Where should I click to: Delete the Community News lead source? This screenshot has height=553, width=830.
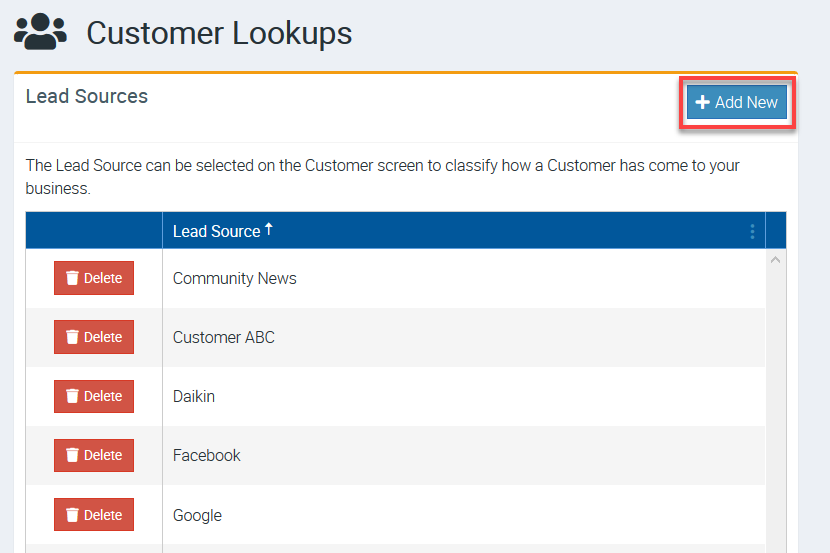tap(93, 278)
